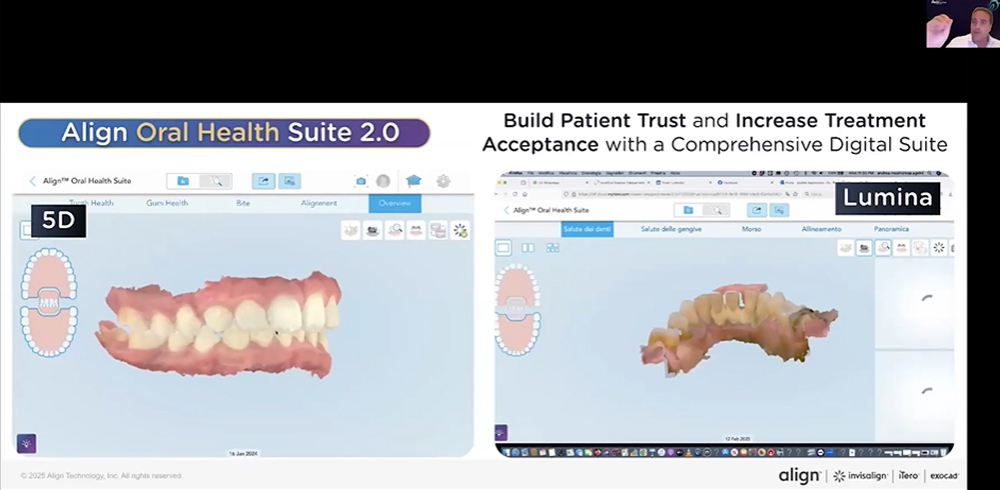Switch to Alignment tab in 5D panel

(319, 203)
